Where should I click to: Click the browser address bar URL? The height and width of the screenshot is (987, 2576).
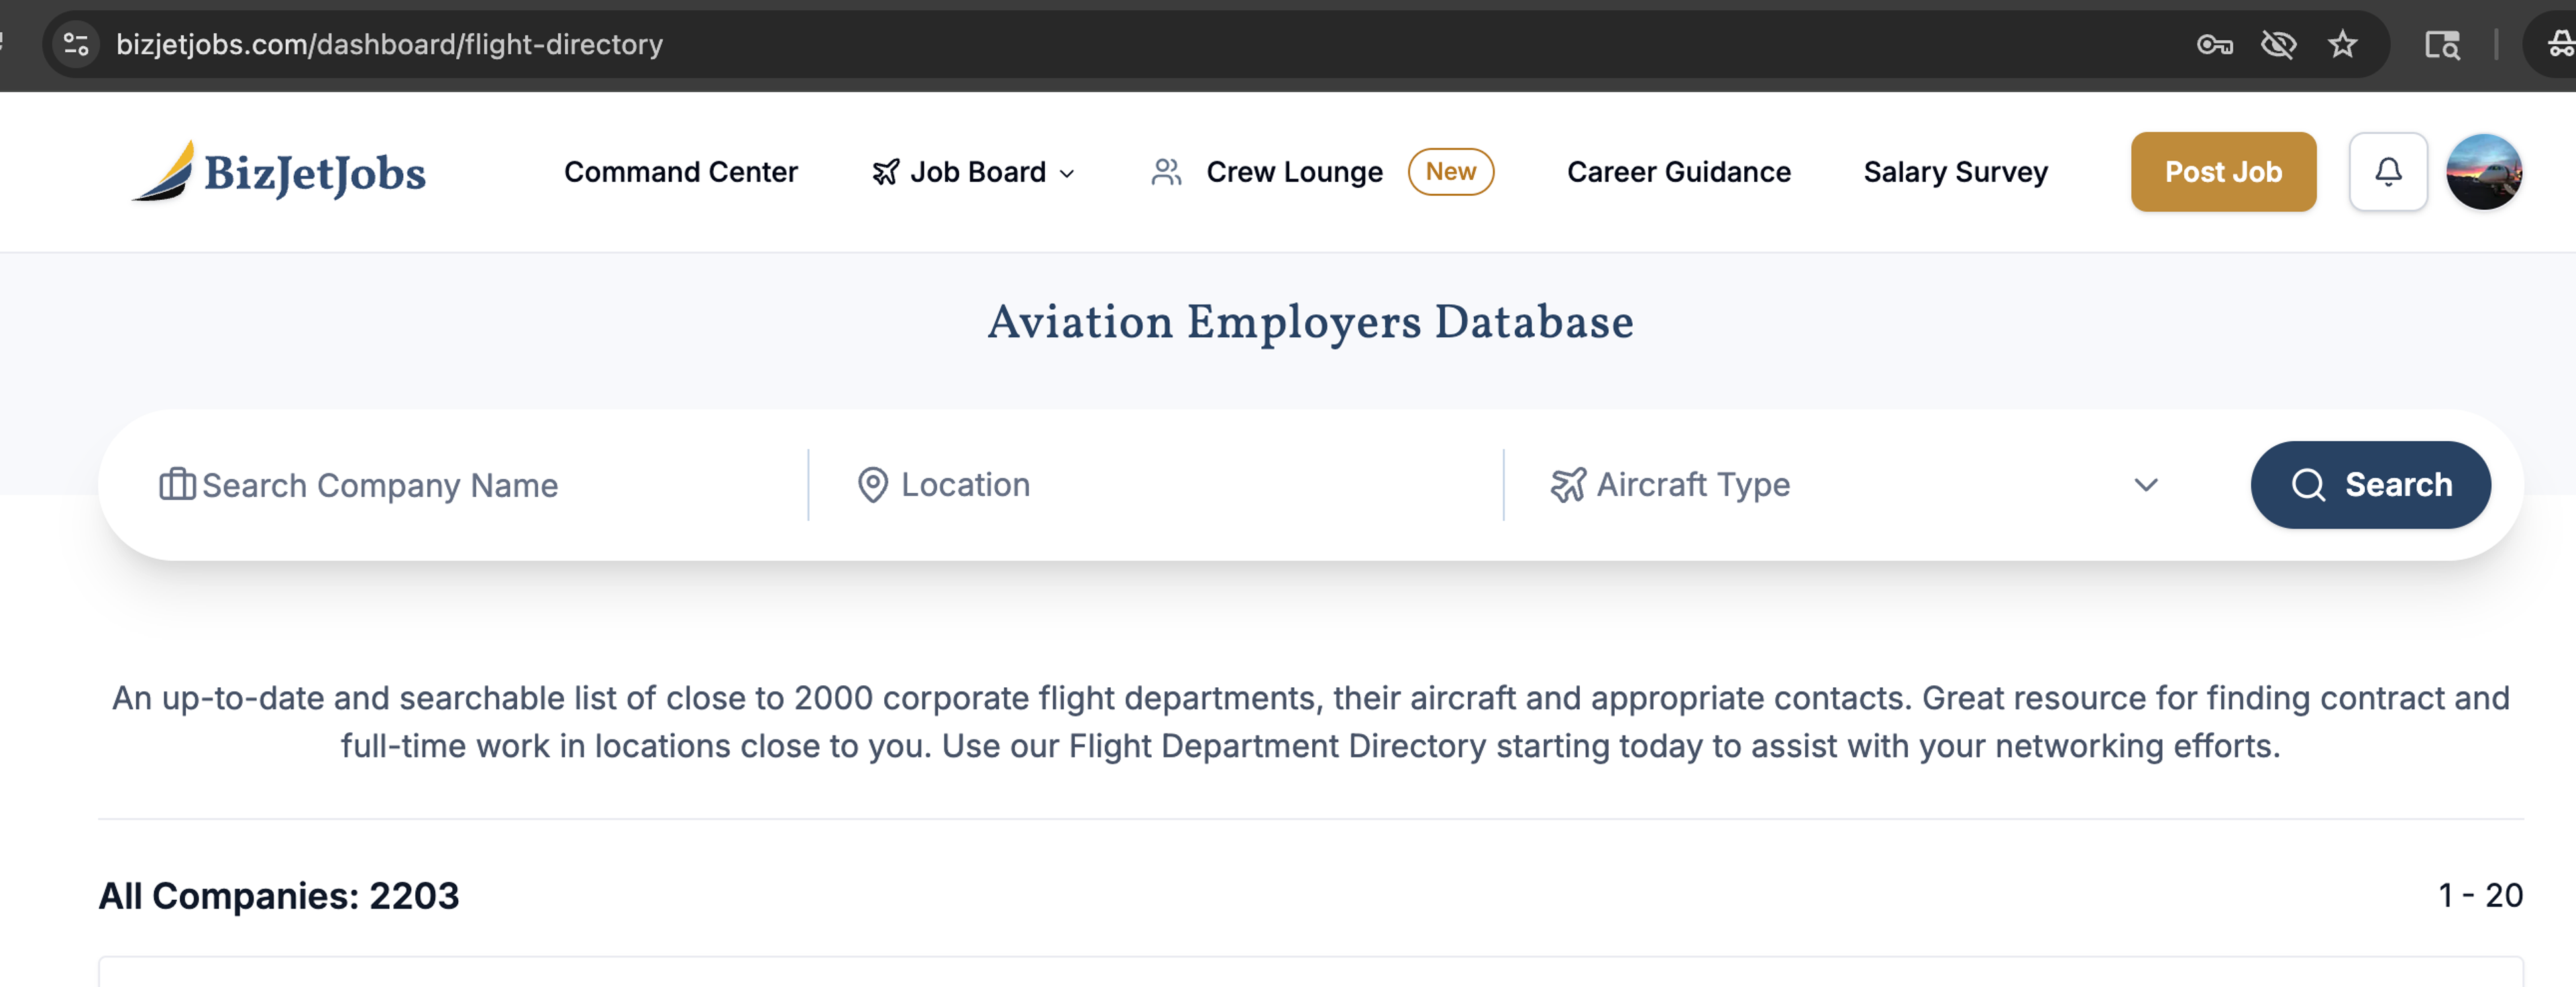[x=389, y=45]
